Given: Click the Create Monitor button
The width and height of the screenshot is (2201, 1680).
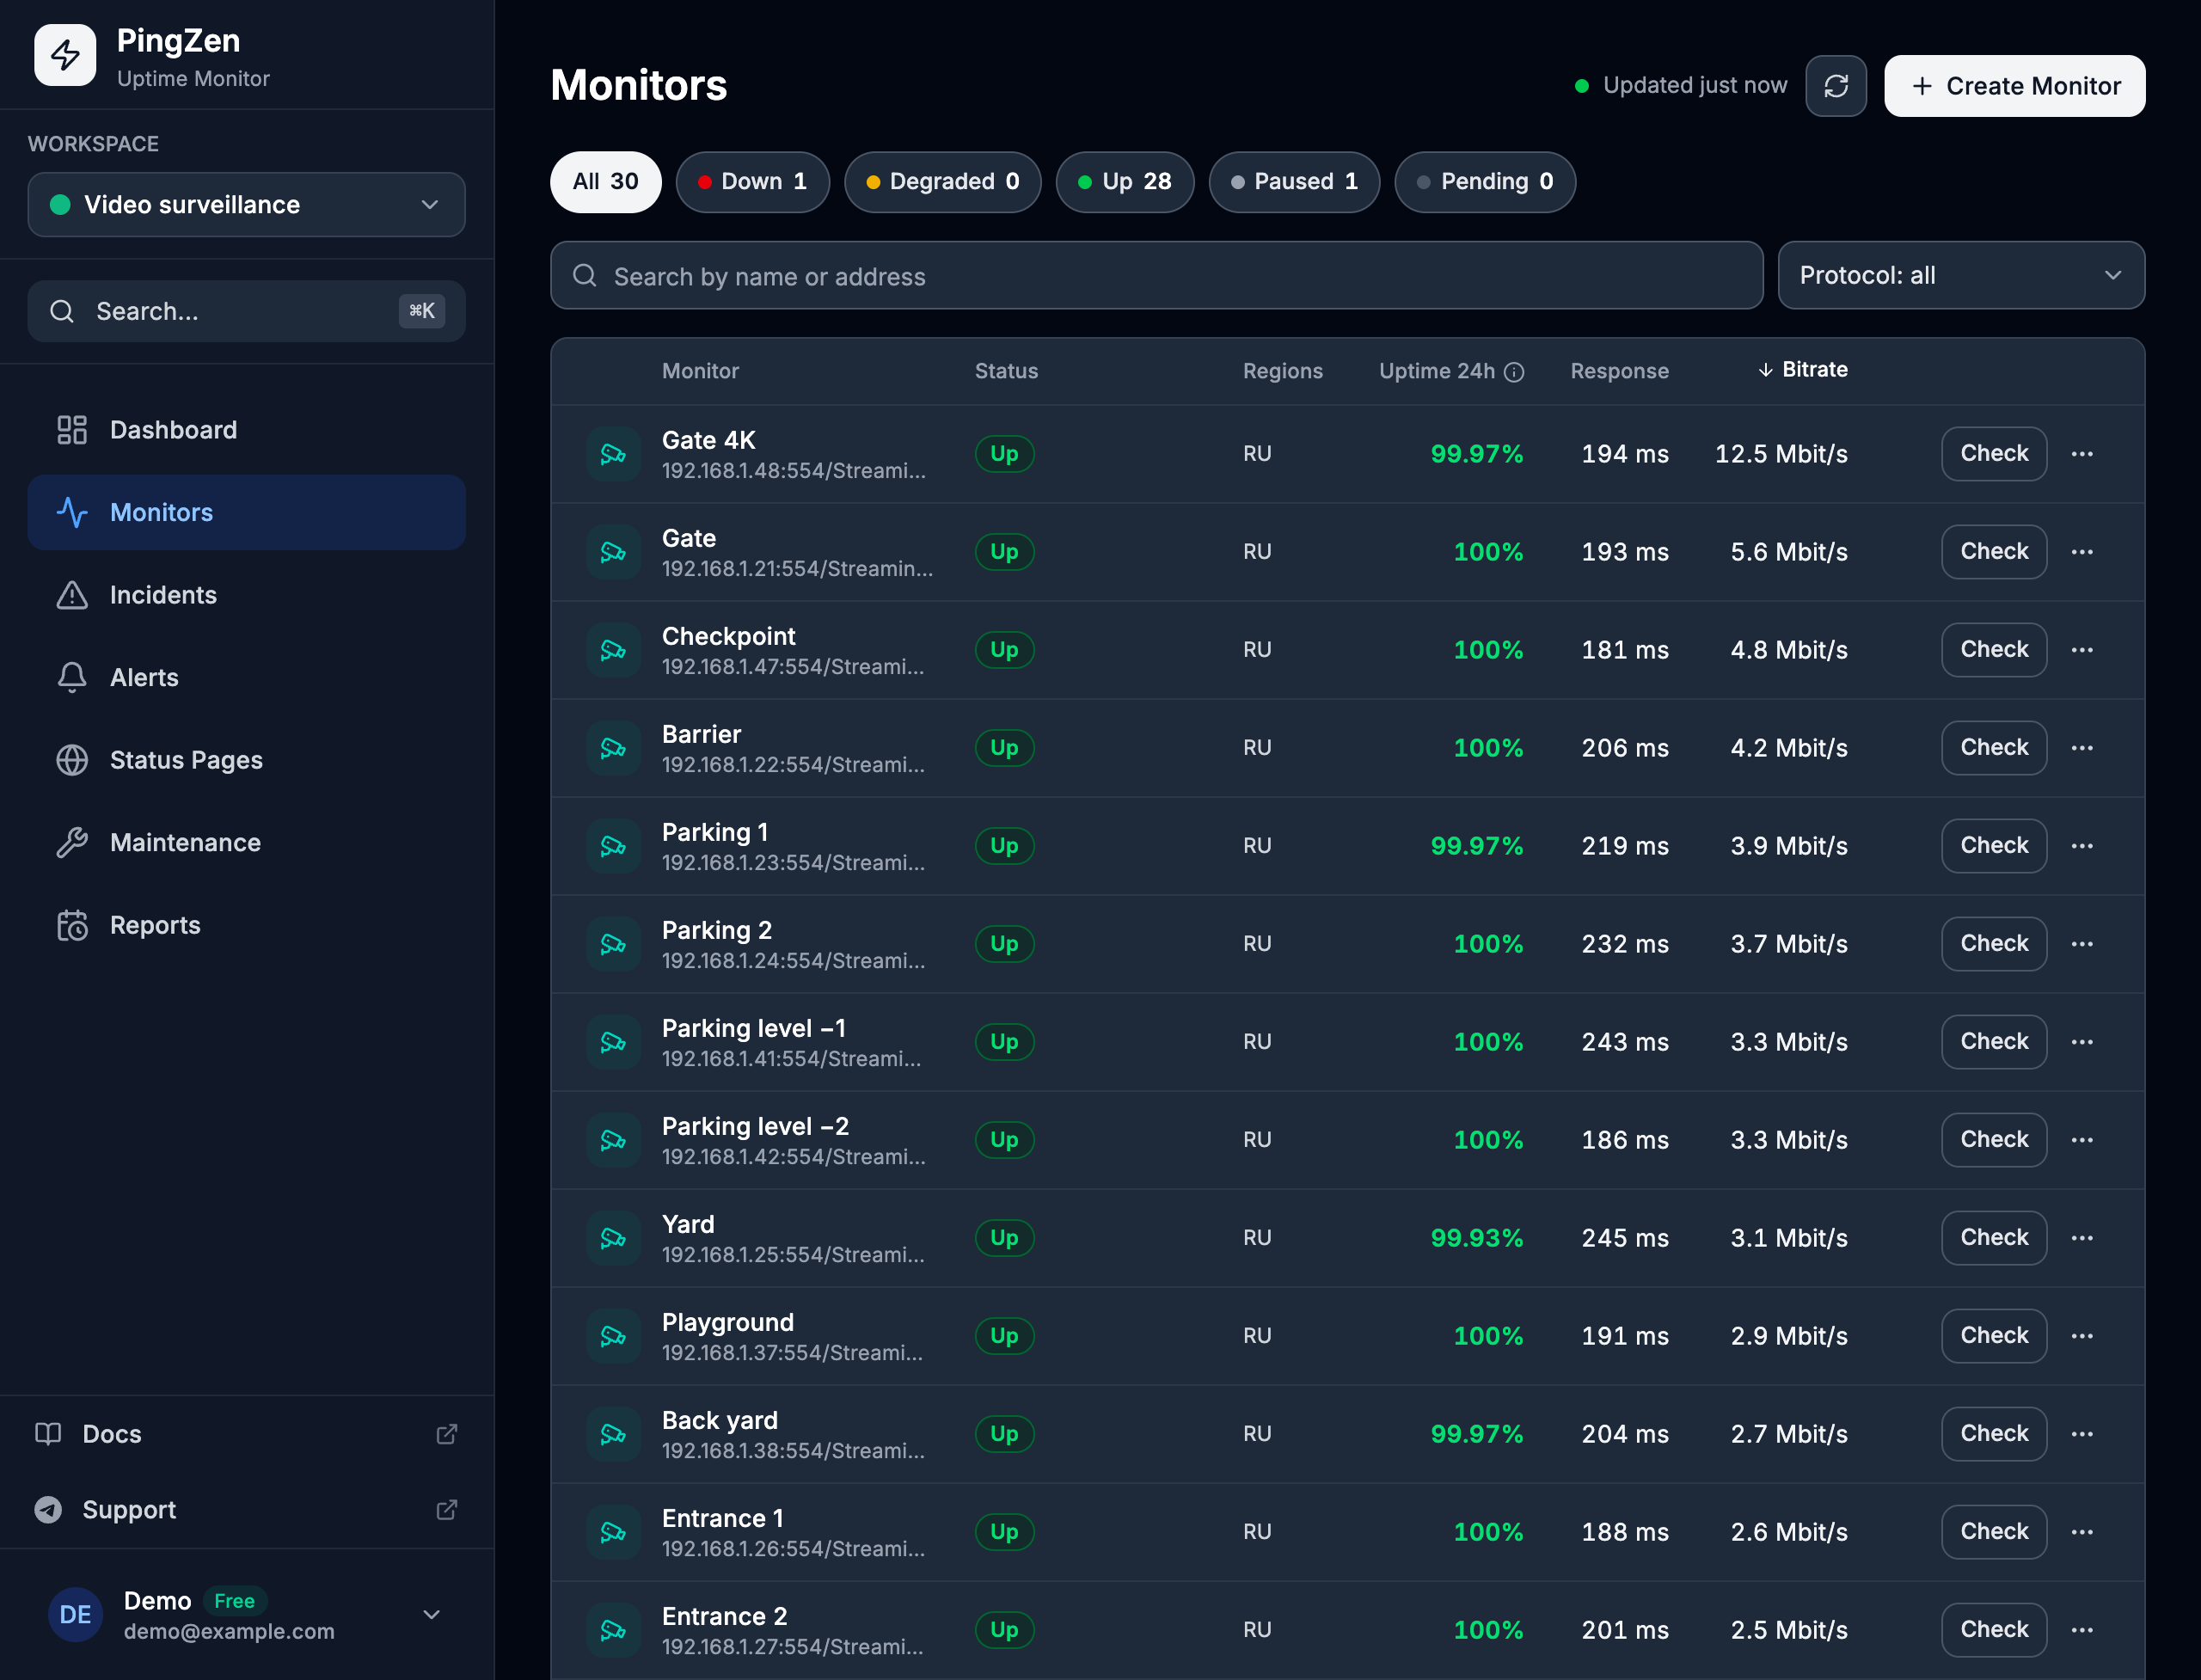Looking at the screenshot, I should (2014, 86).
